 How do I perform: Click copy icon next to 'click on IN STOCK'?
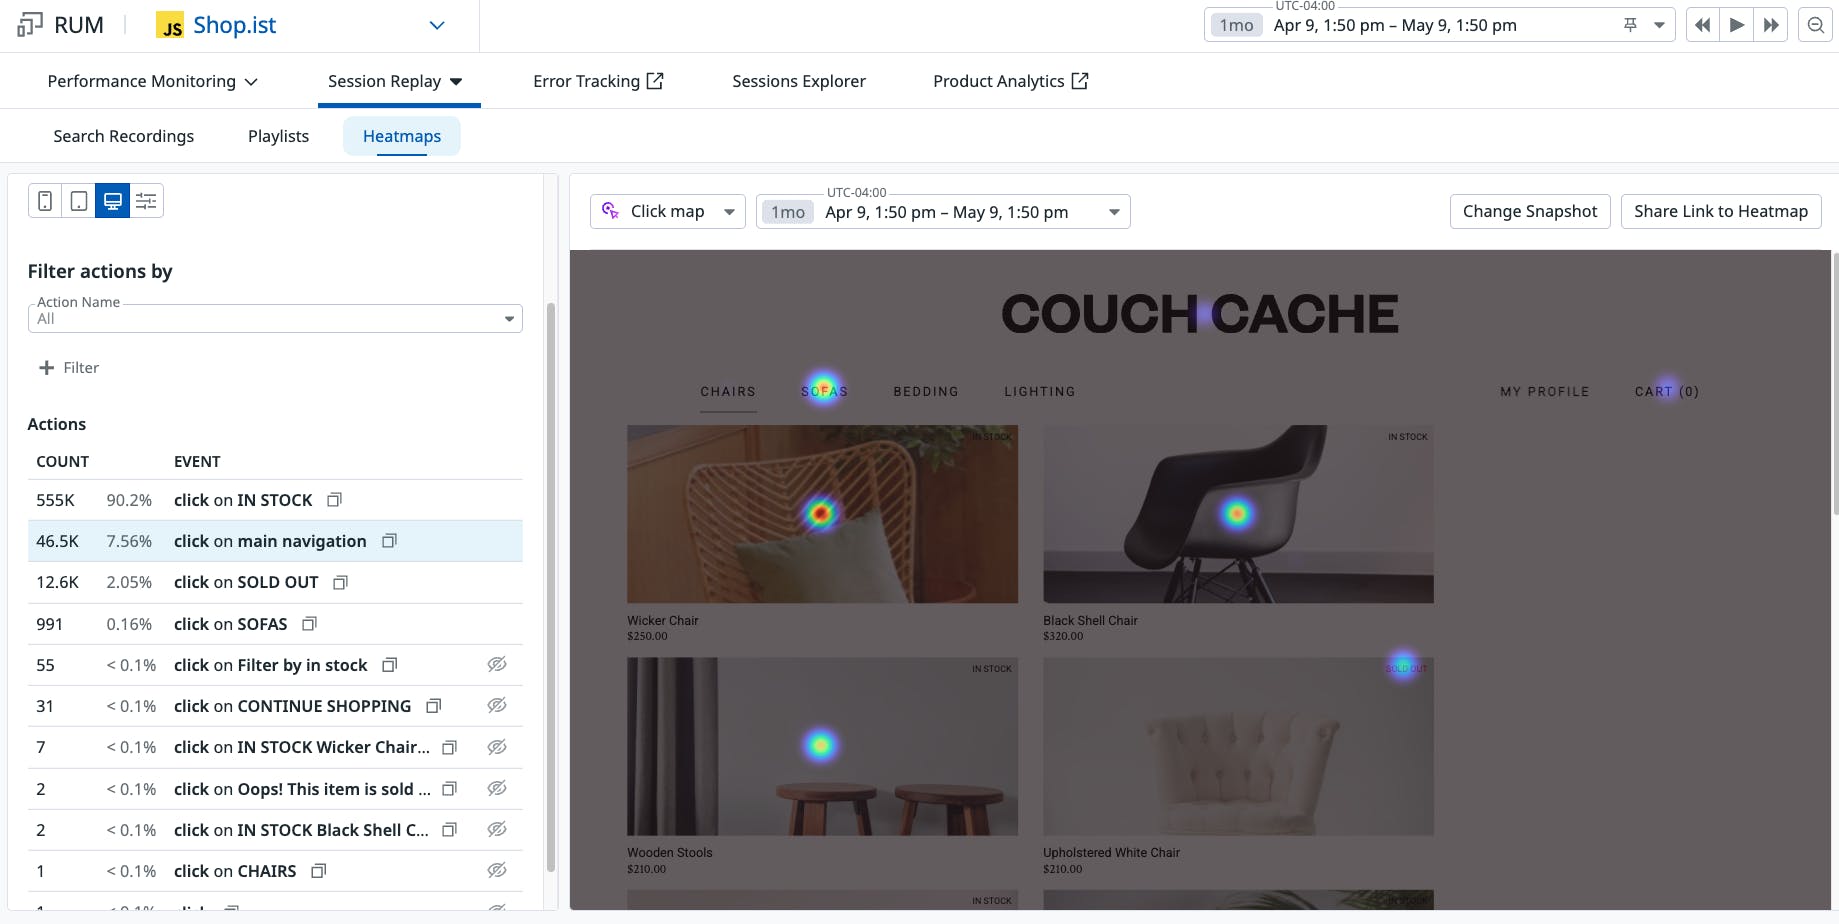(x=335, y=500)
